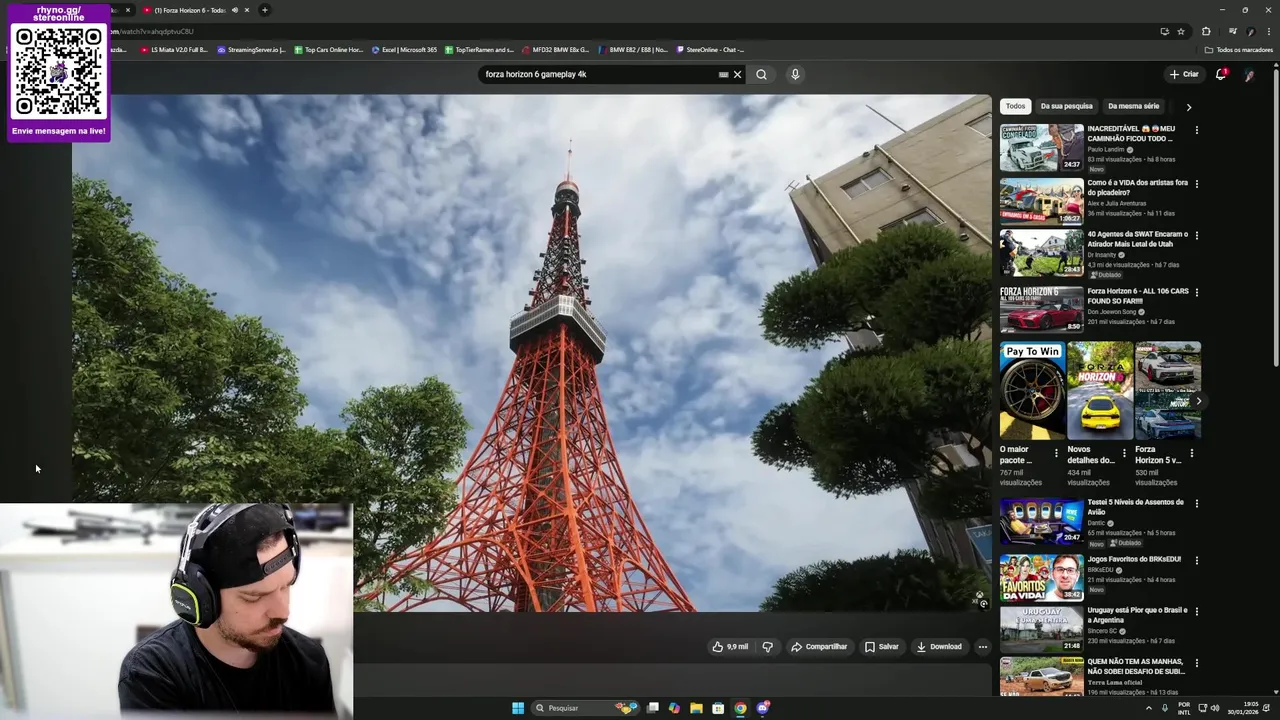Open the '40 Agentes da SWAT' video thumbnail
Viewport: 1280px width, 720px height.
(x=1041, y=254)
